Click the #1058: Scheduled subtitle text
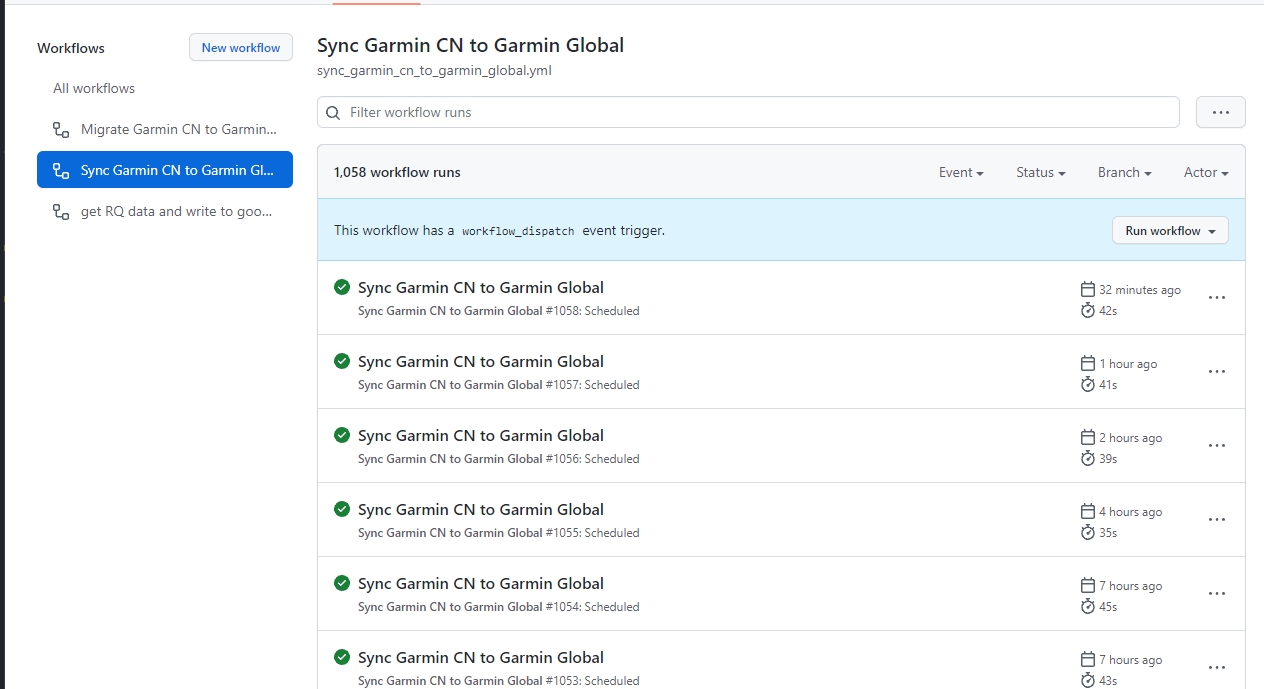The height and width of the screenshot is (689, 1264). click(x=592, y=311)
